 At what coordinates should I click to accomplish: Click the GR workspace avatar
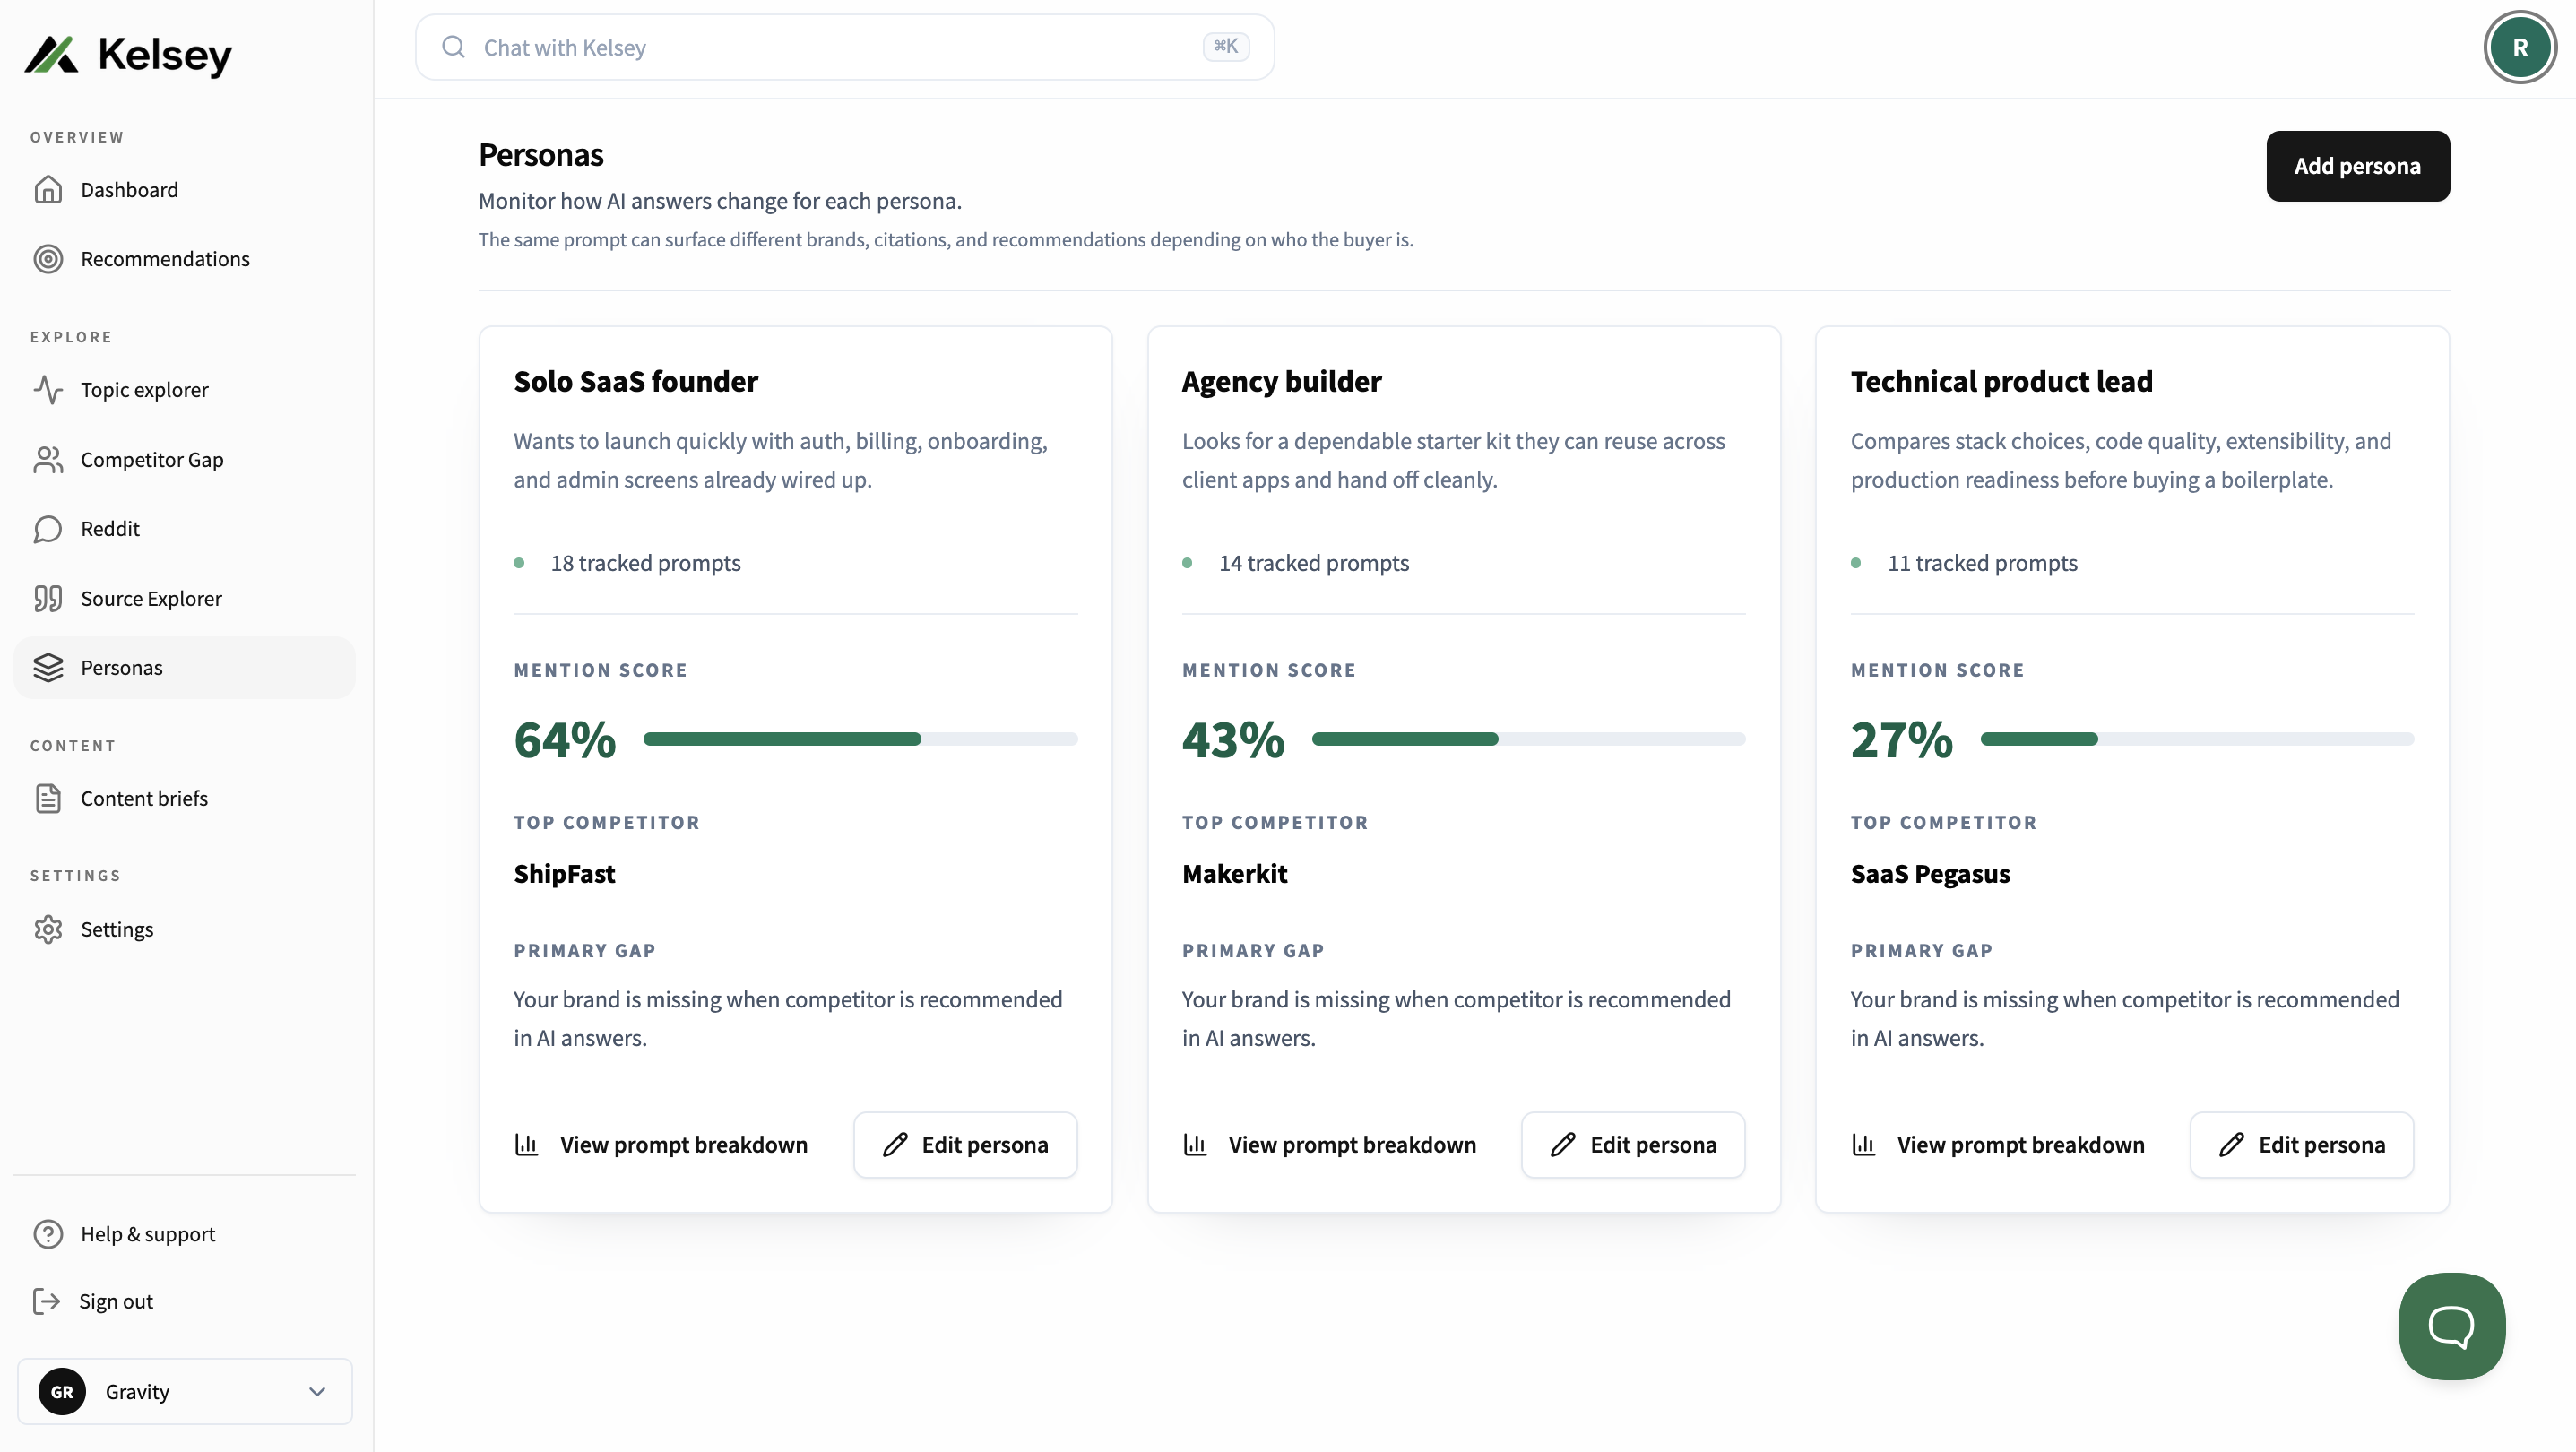point(62,1391)
